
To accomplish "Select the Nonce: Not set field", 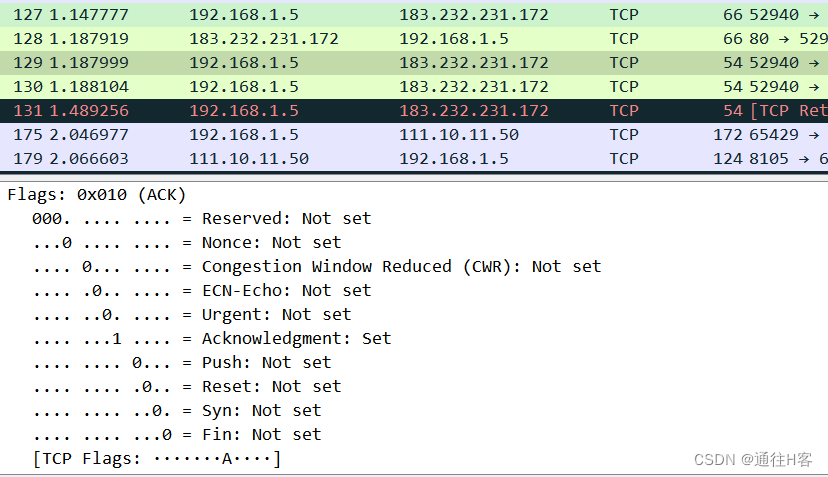I will (271, 242).
